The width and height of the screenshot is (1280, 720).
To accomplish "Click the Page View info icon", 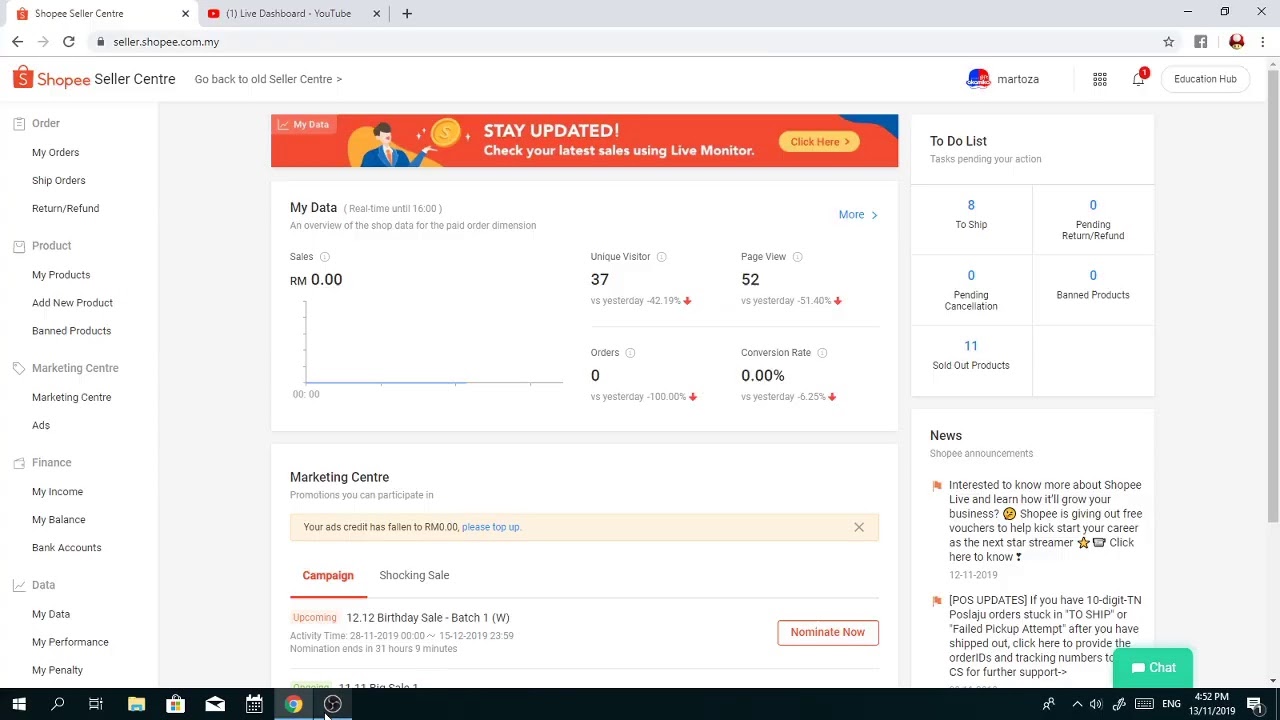I will 797,257.
